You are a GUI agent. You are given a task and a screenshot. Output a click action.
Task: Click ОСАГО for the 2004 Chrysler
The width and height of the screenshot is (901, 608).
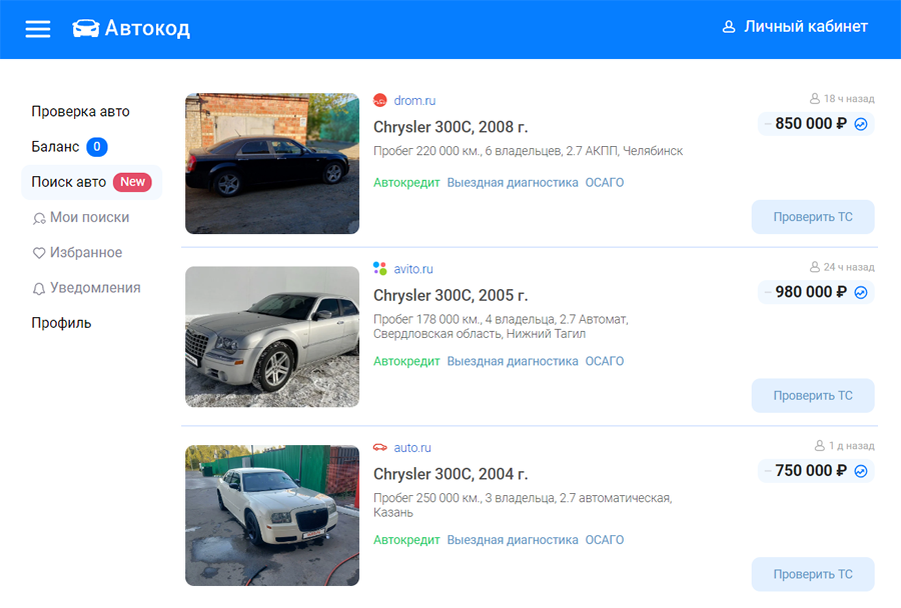(x=604, y=540)
